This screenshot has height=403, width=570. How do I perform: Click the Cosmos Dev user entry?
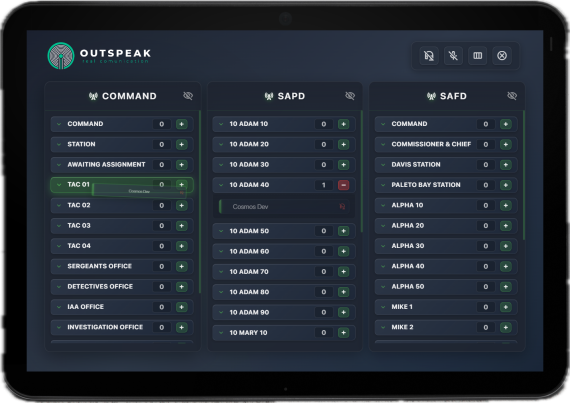284,206
